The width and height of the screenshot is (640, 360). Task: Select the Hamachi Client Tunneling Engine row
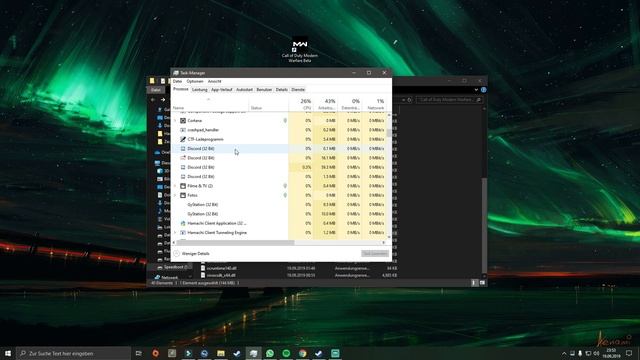click(279, 233)
